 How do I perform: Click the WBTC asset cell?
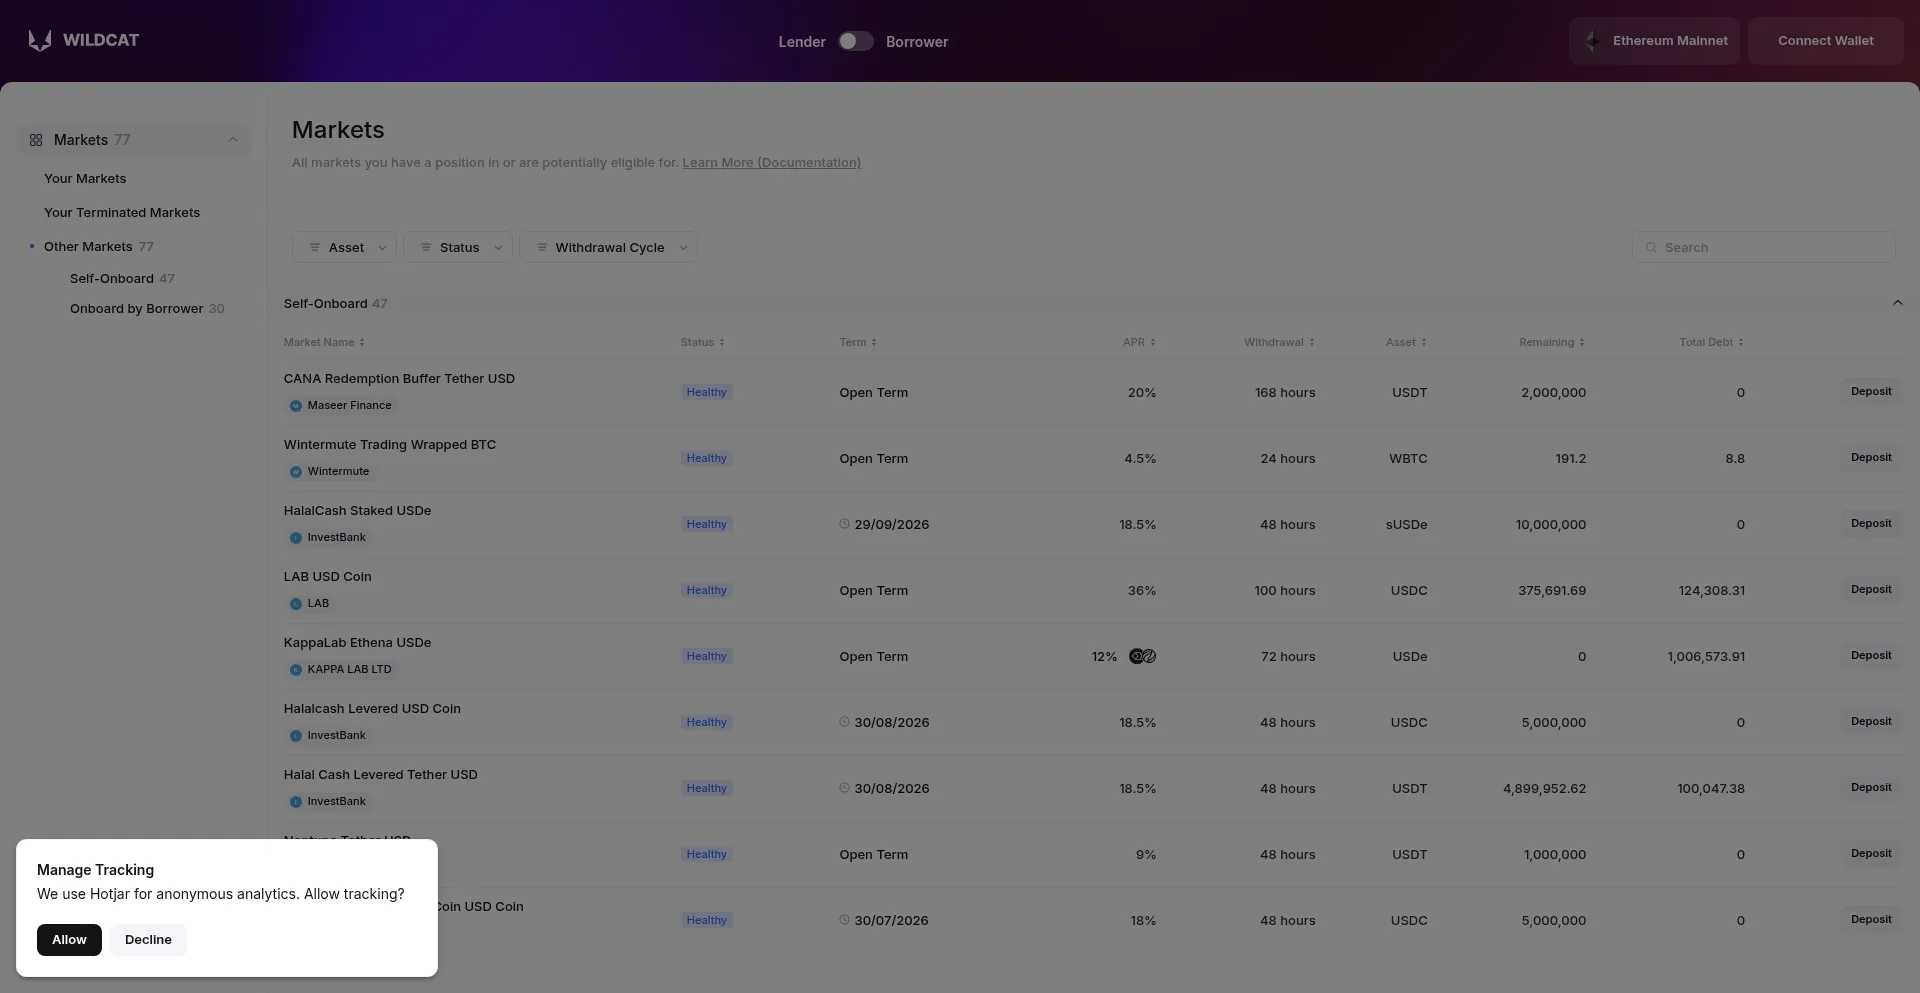click(1408, 459)
